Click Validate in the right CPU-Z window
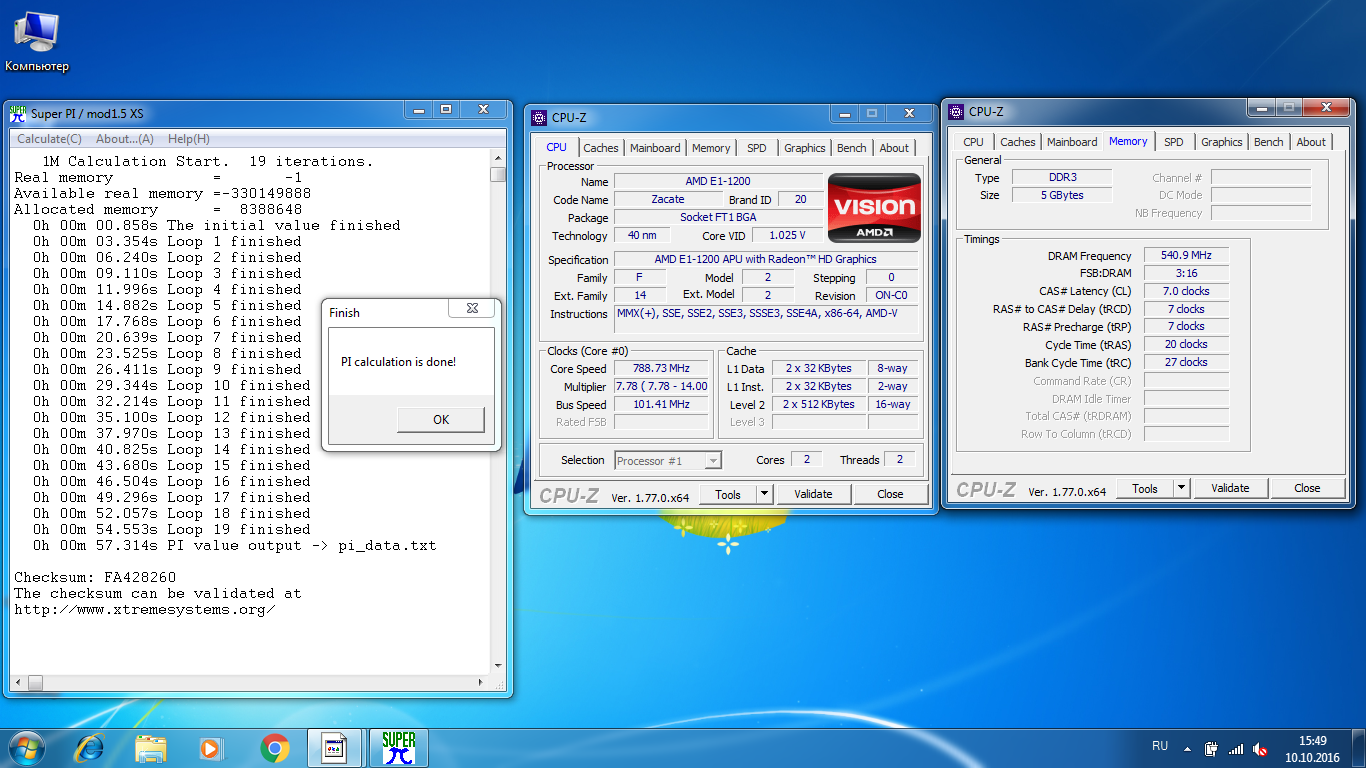 pos(1230,488)
